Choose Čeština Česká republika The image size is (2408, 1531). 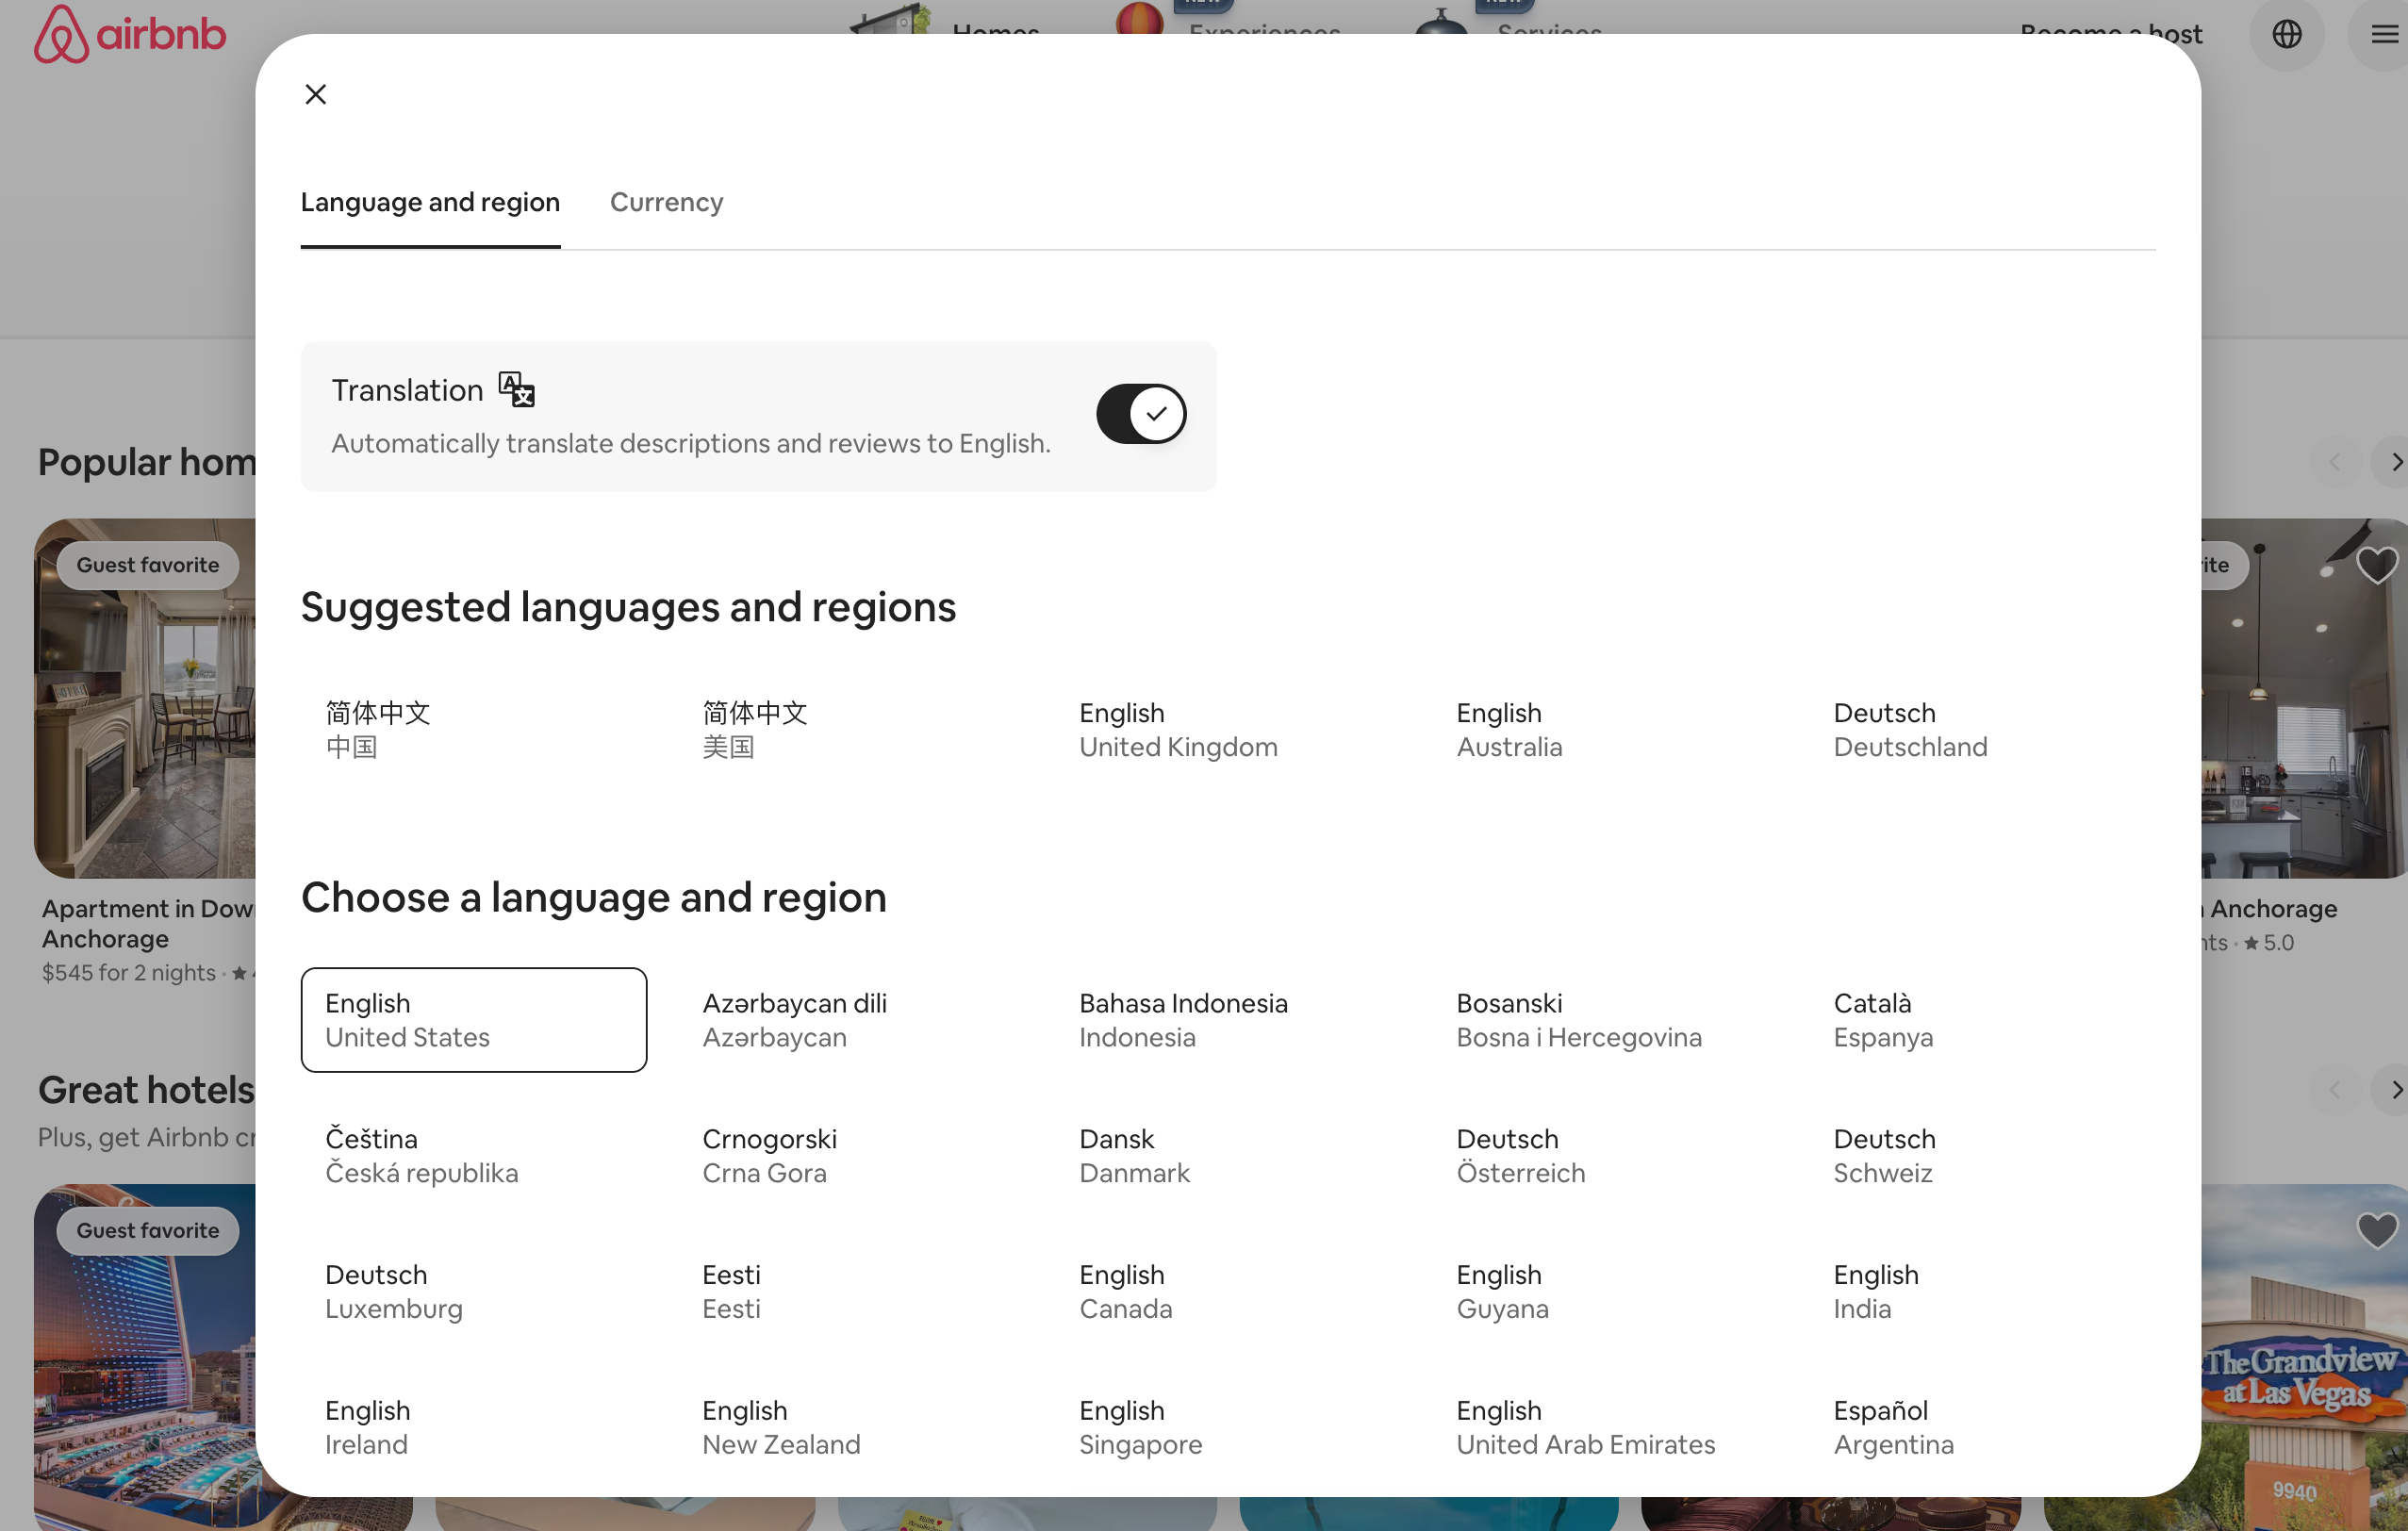click(x=474, y=1156)
